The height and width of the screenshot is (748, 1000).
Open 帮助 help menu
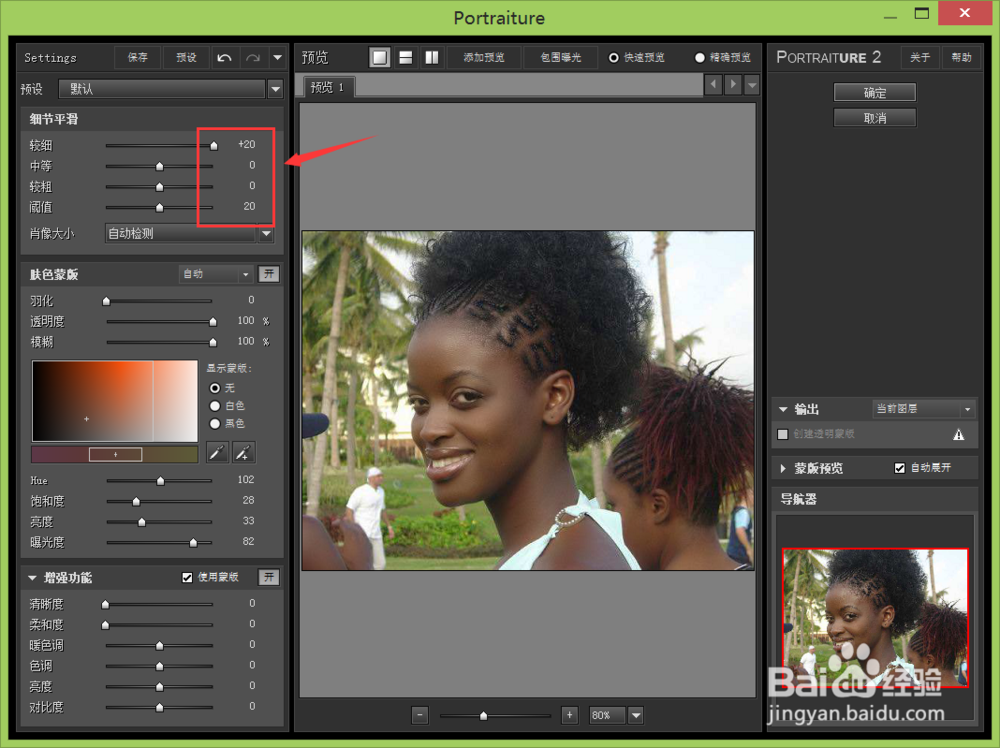(x=961, y=57)
